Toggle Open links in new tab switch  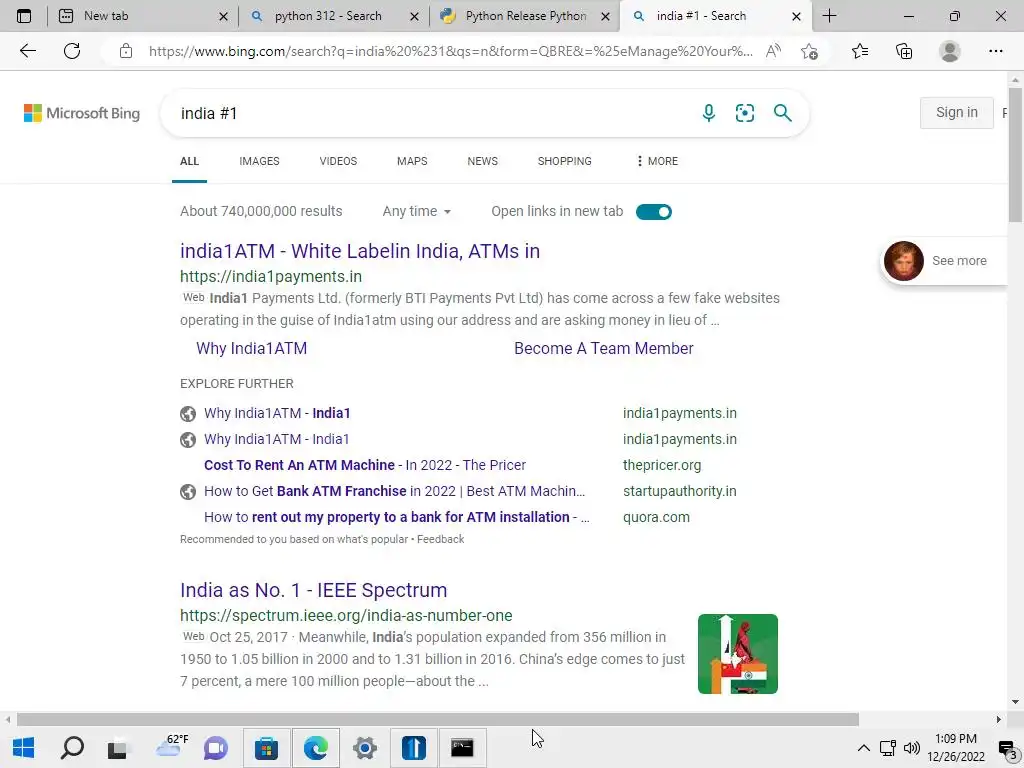pyautogui.click(x=654, y=212)
